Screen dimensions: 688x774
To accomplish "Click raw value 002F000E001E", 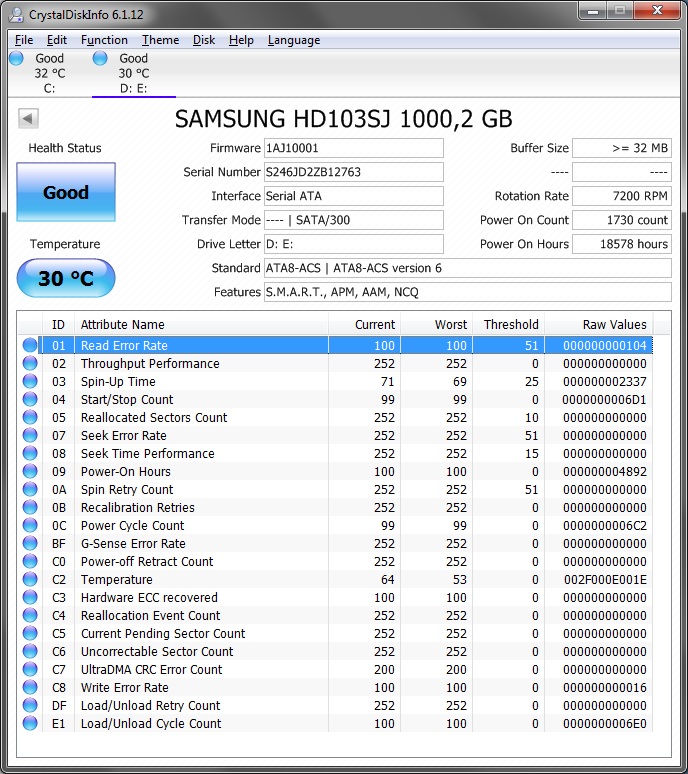I will click(605, 580).
